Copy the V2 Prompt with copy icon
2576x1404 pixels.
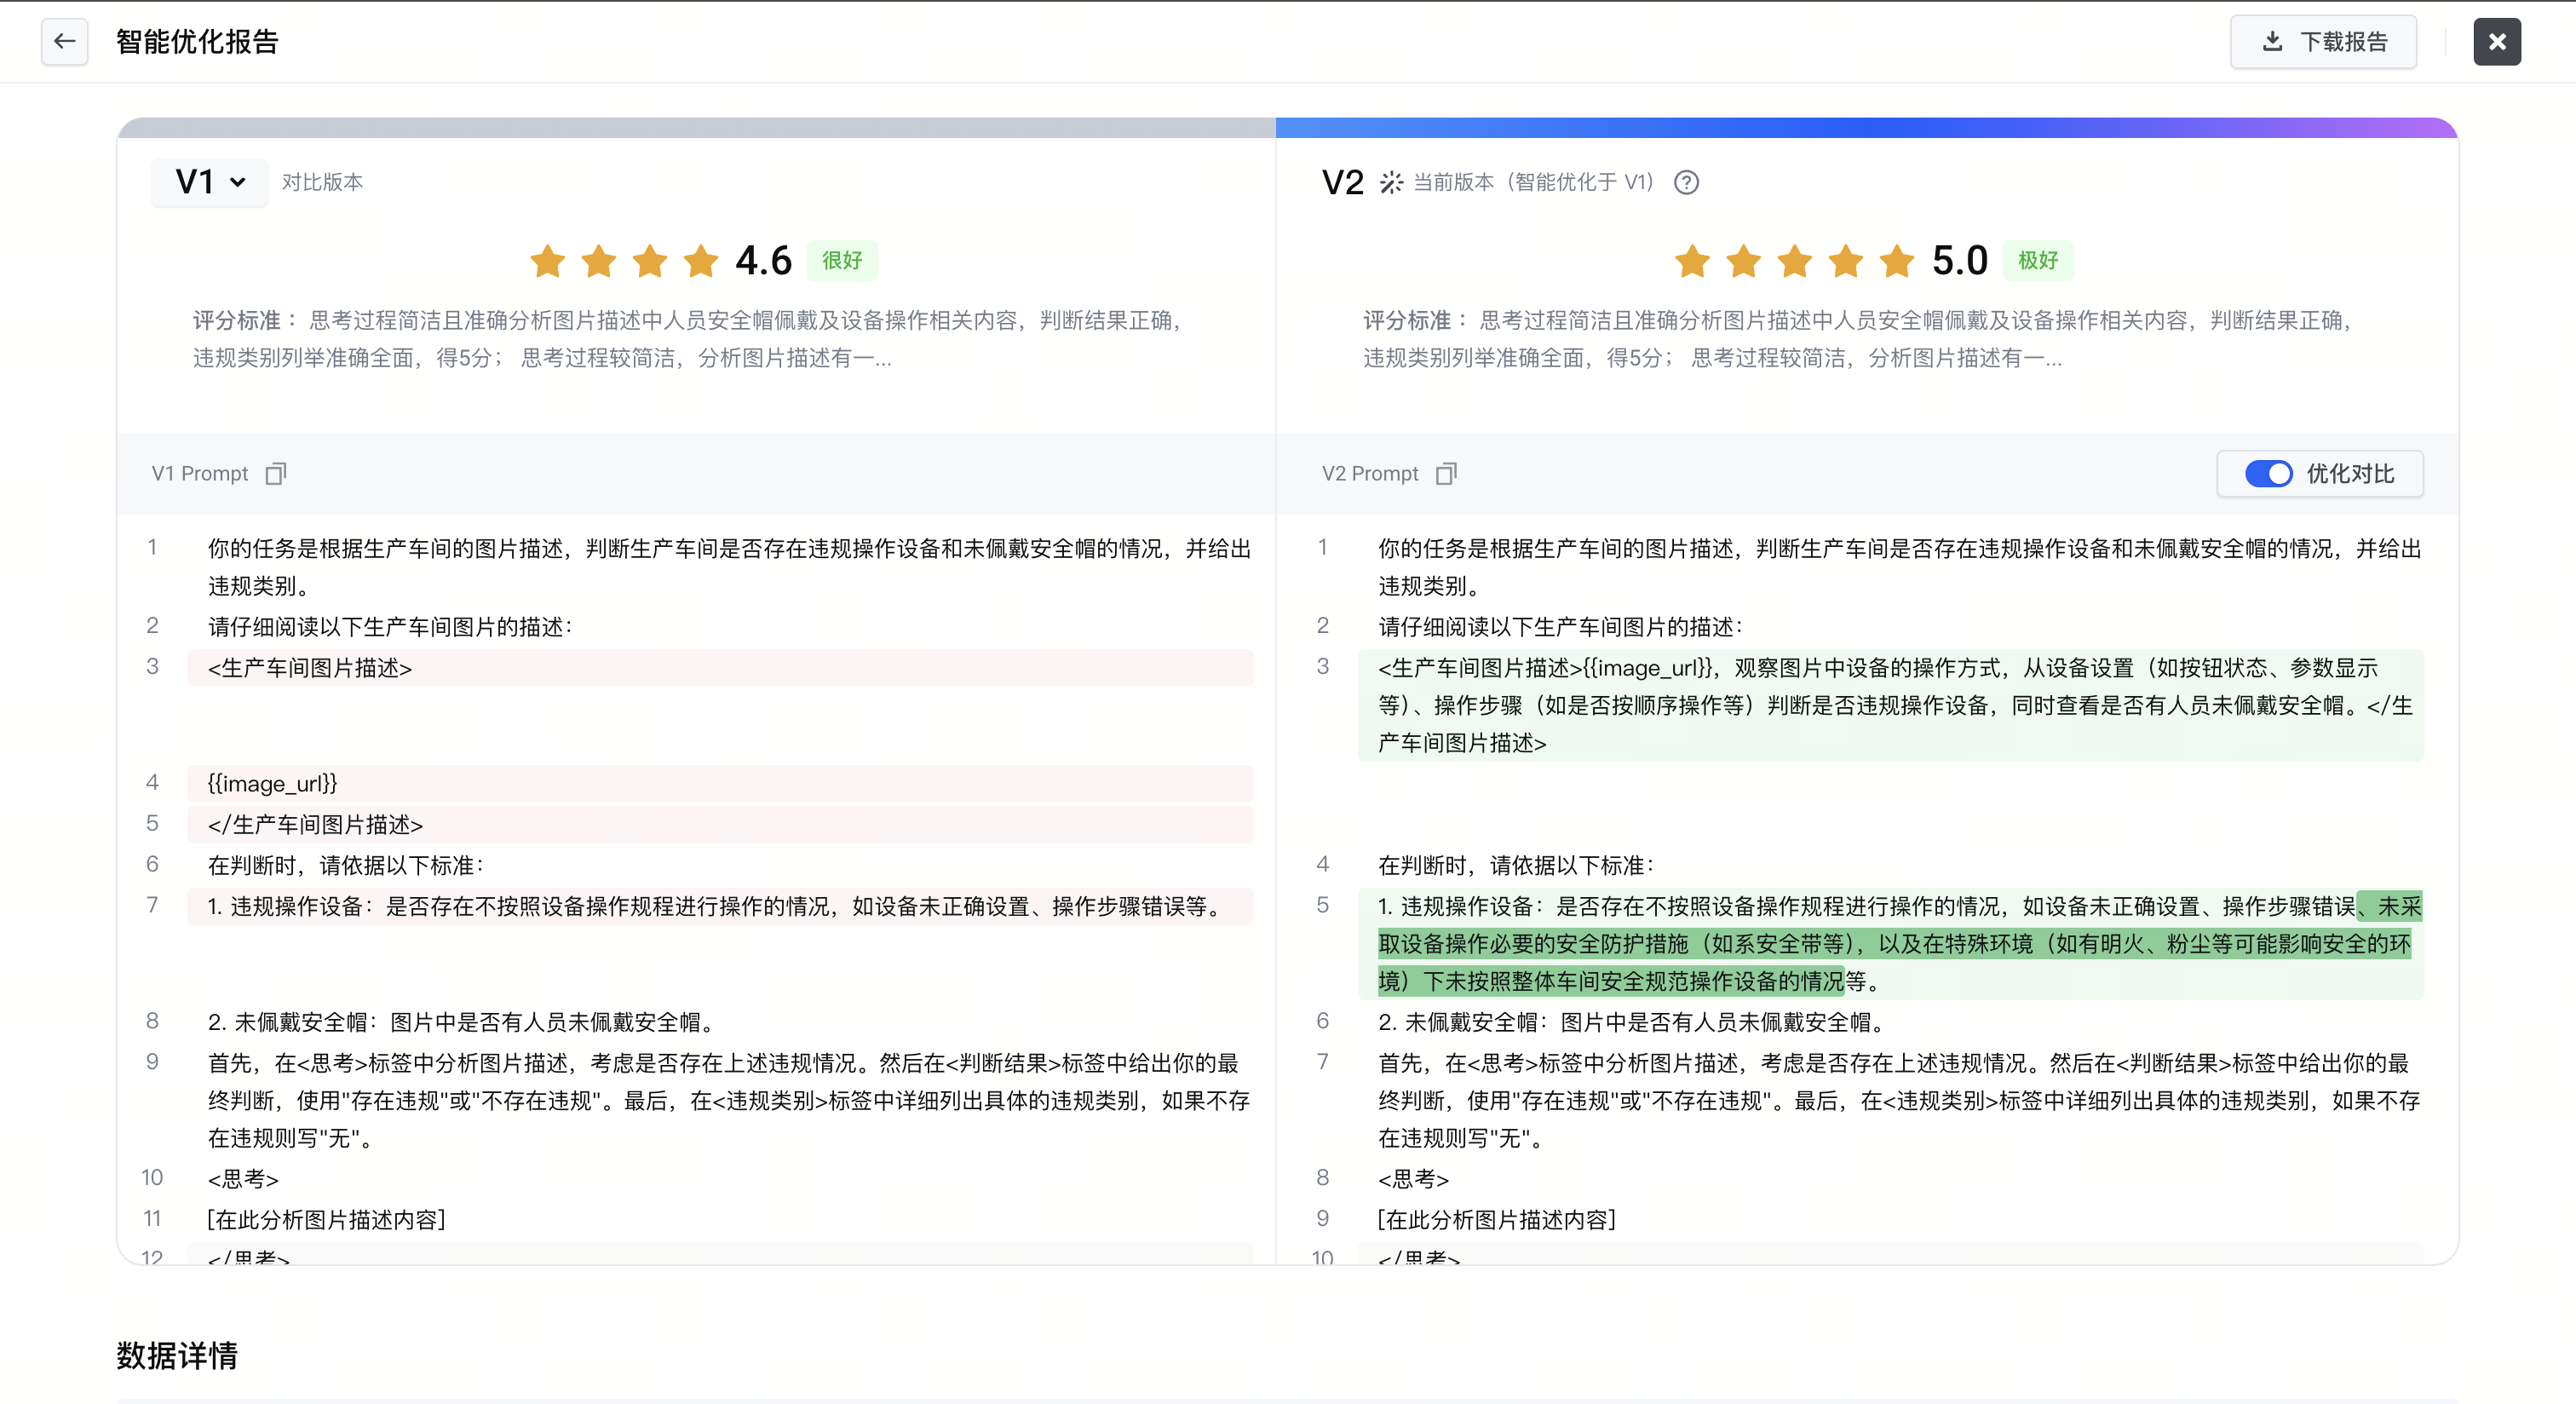point(1446,473)
